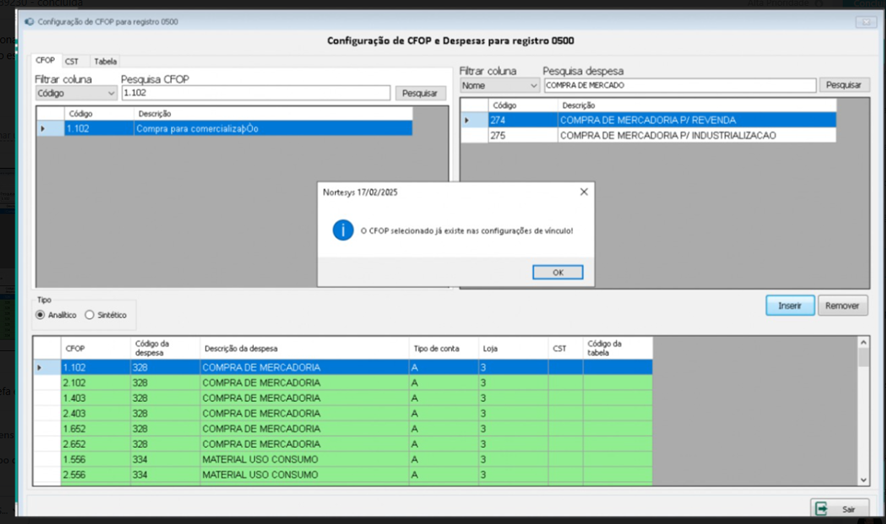Click the blue information icon in the dialog
Viewport: 886px width, 524px height.
(342, 230)
